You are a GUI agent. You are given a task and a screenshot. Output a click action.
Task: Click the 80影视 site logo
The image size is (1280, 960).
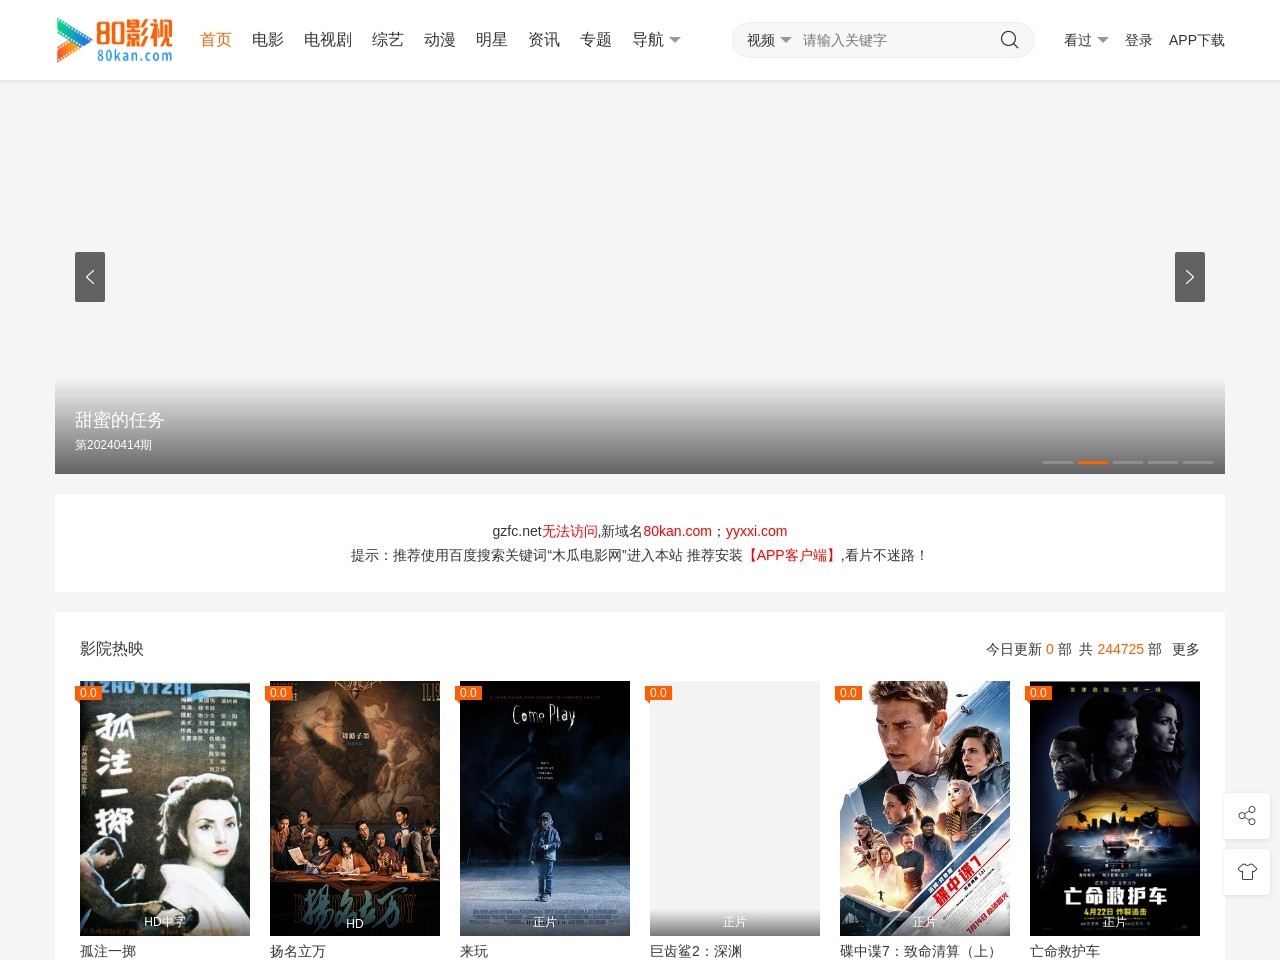(114, 40)
